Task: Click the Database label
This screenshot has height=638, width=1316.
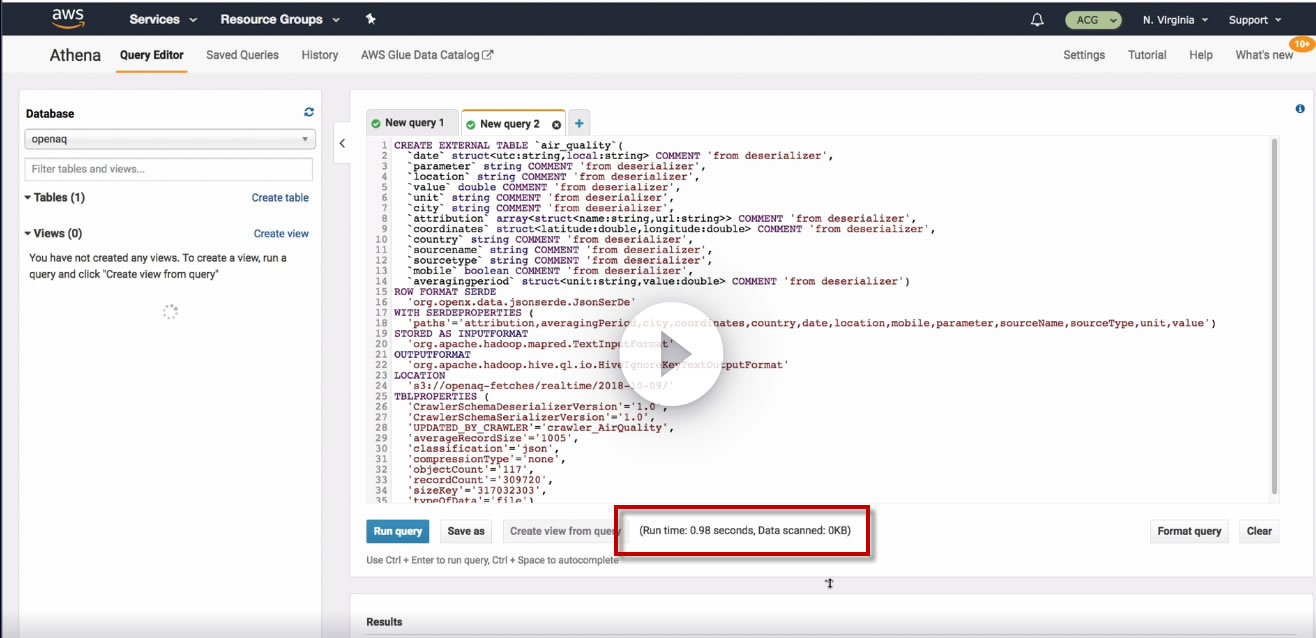Action: point(50,114)
